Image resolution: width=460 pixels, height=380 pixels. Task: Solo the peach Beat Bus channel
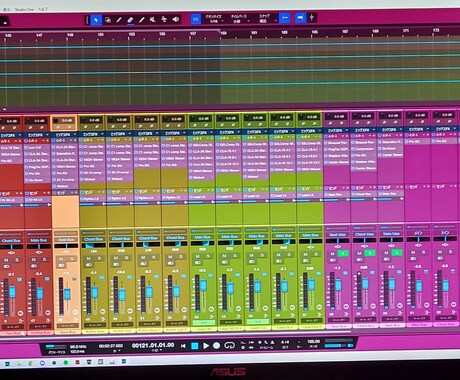pos(71,259)
